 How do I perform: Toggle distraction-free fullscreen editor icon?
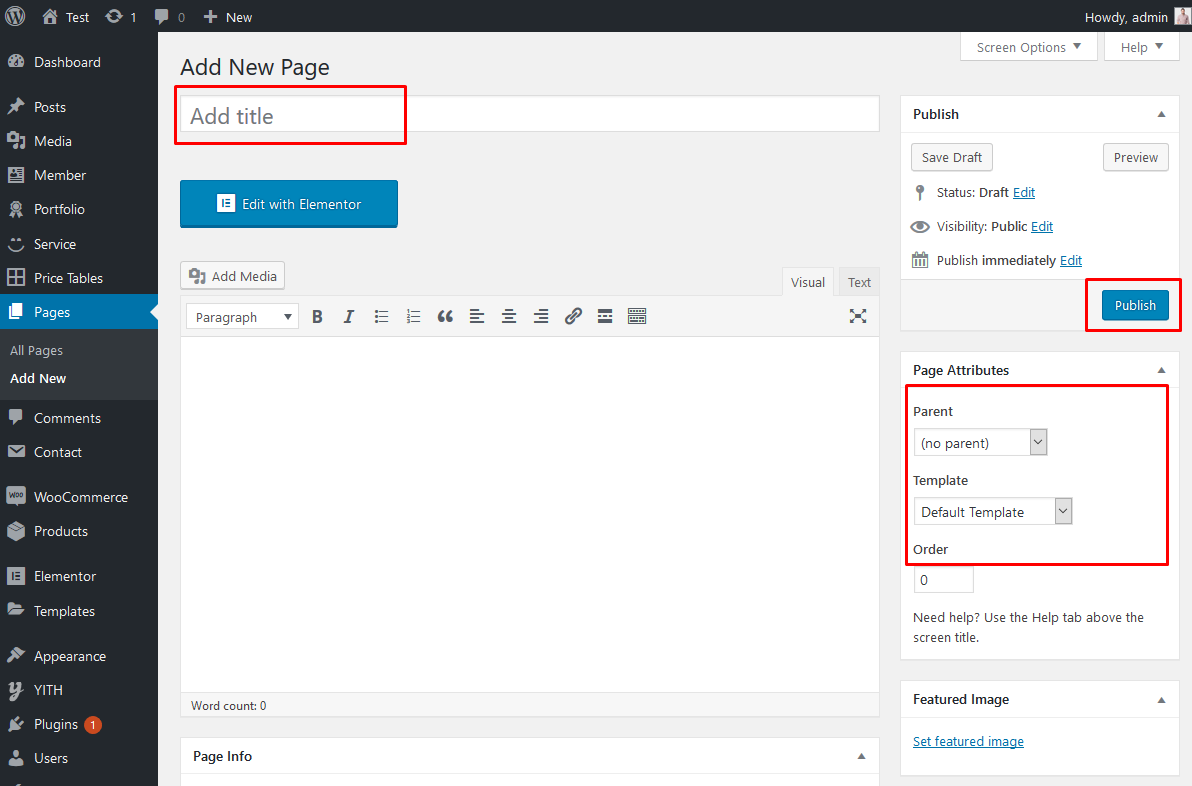[858, 316]
